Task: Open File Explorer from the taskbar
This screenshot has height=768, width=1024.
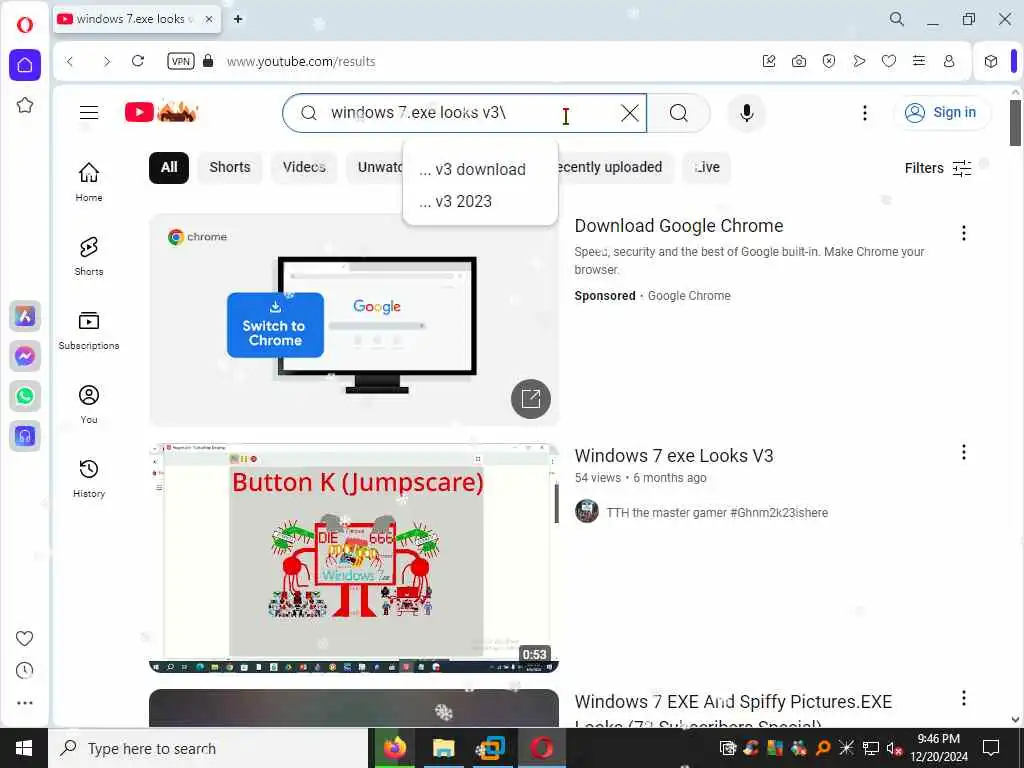Action: 443,748
